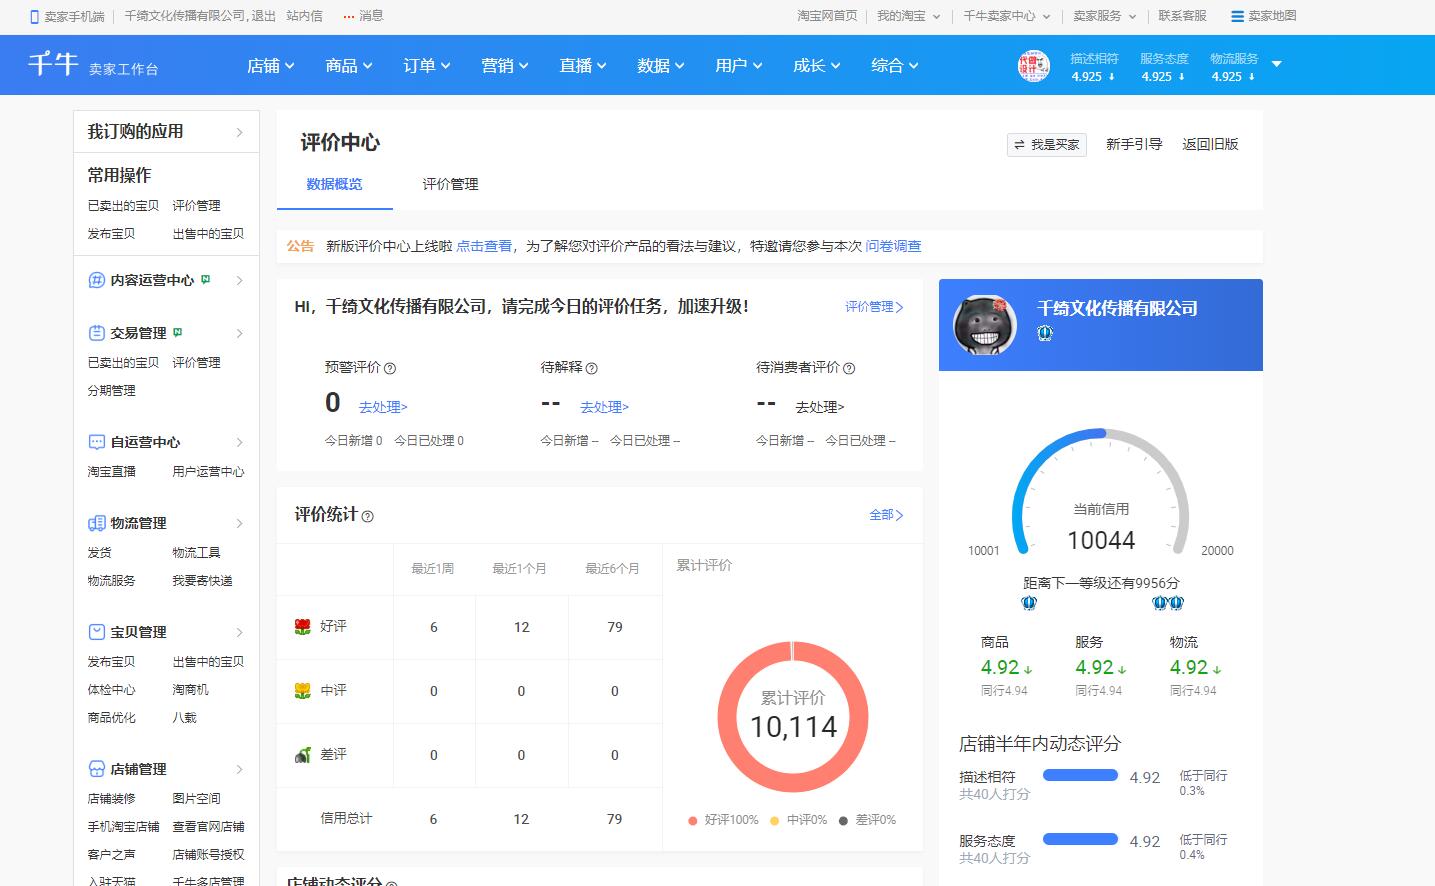Click 淘宝直播 in the sidebar
The image size is (1435, 886).
tap(111, 472)
